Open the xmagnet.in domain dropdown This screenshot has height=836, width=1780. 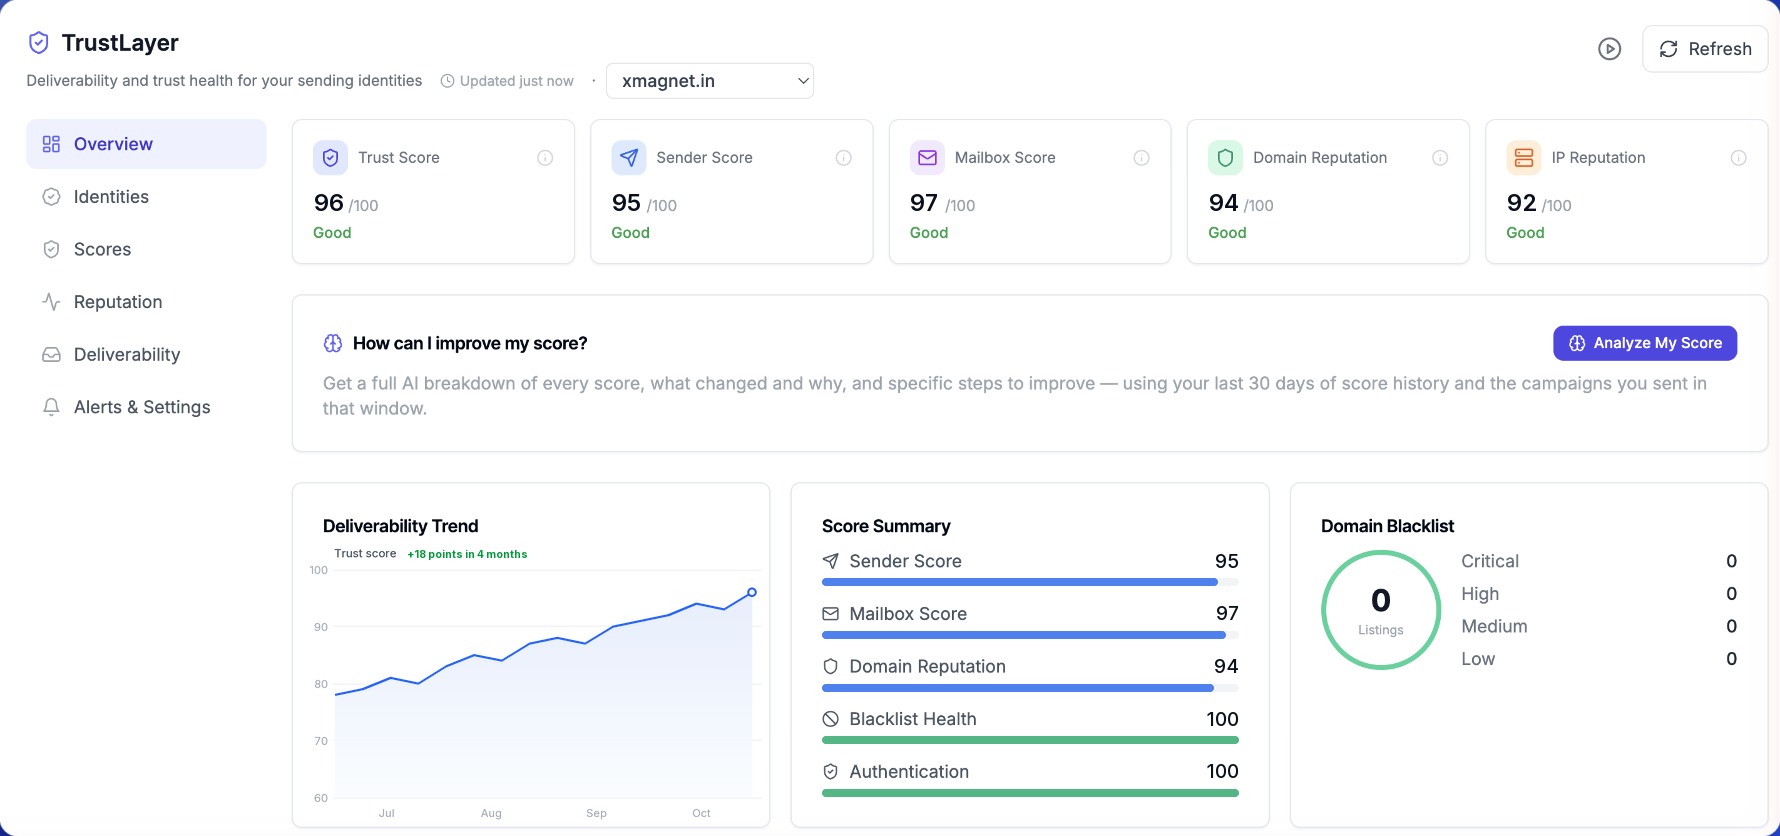point(710,81)
